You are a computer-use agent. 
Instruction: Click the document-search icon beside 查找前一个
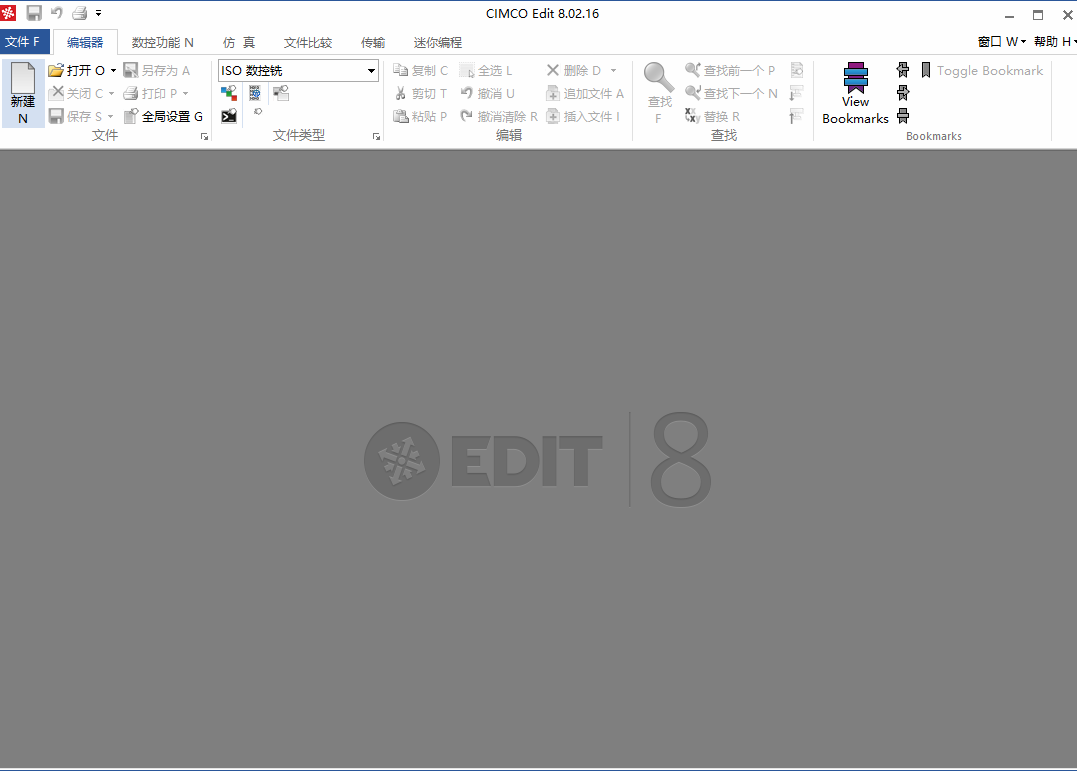(797, 69)
